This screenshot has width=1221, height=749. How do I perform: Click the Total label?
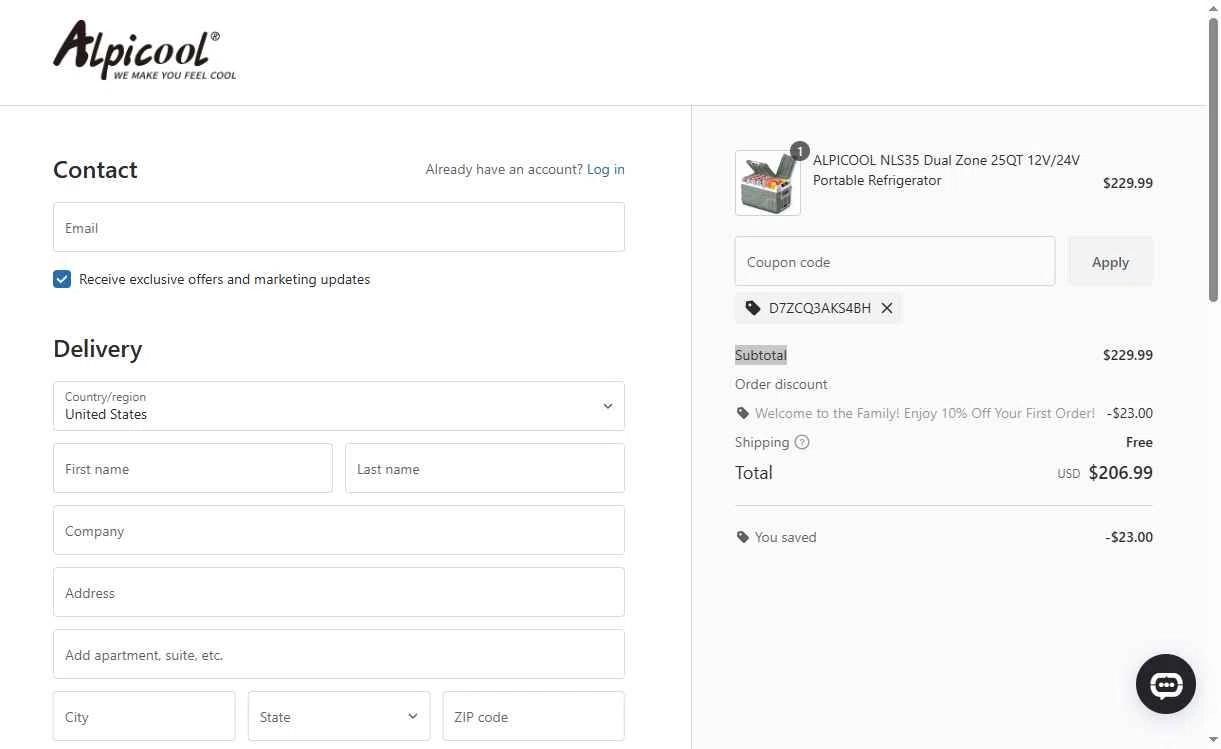click(754, 472)
